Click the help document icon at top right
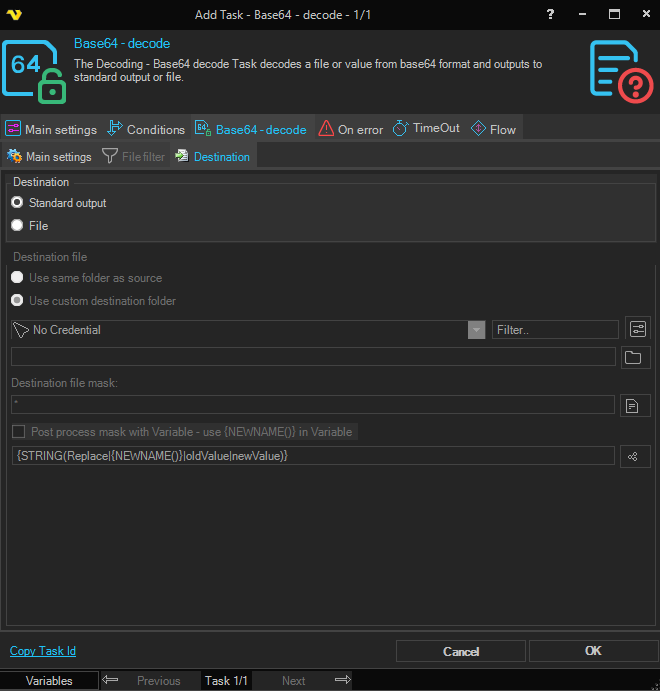 tap(620, 71)
